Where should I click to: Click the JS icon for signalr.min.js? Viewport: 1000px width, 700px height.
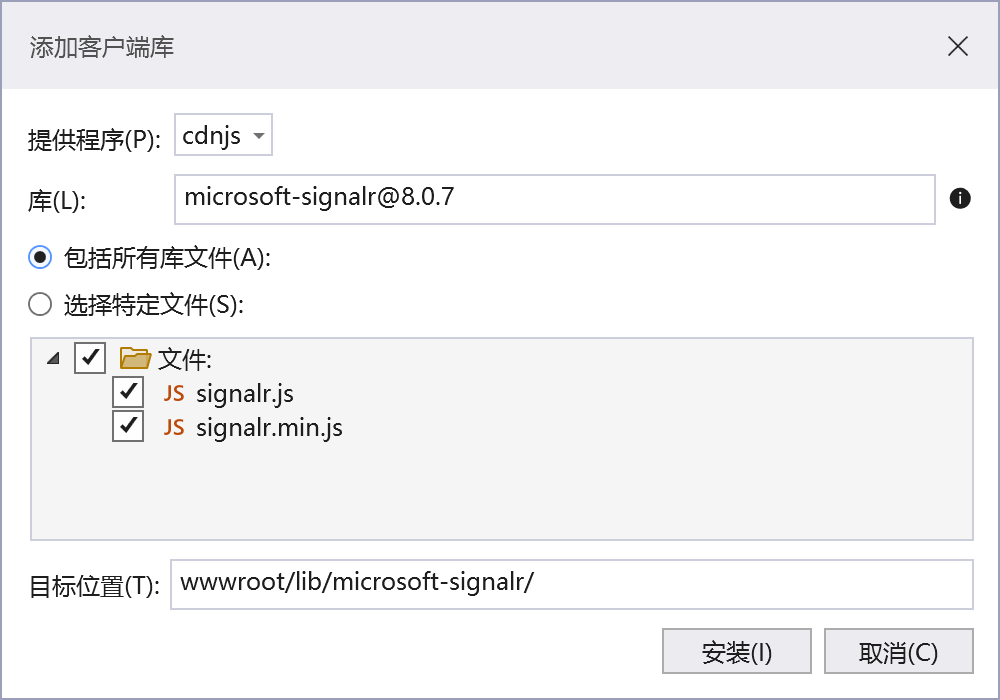pos(174,427)
